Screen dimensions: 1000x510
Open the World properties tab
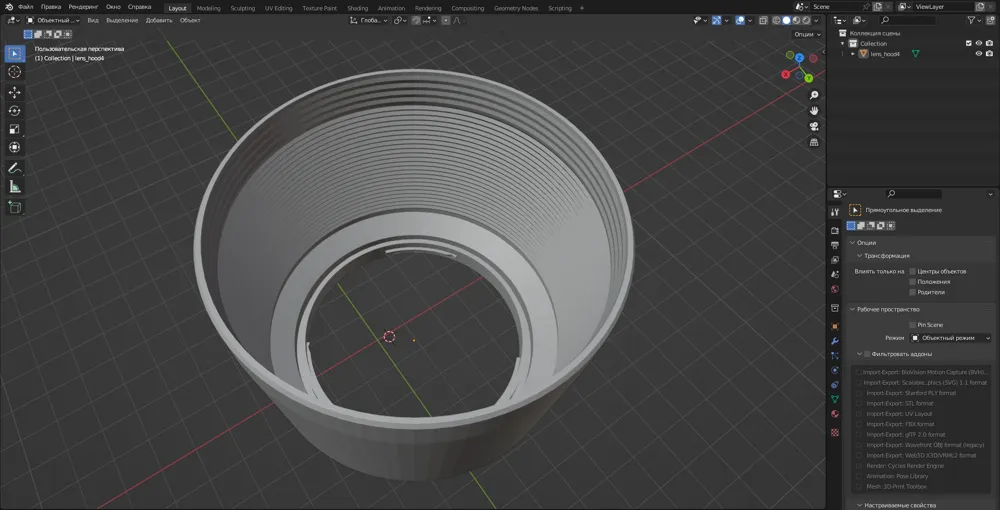(x=835, y=289)
